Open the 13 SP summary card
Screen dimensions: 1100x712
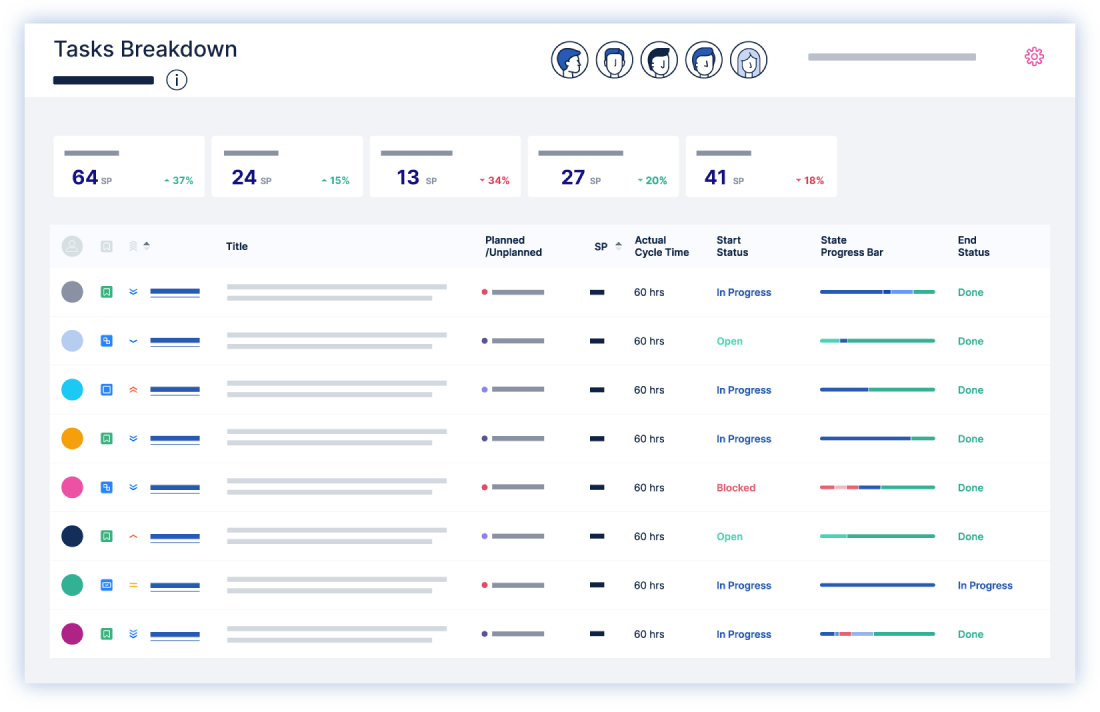(x=445, y=166)
